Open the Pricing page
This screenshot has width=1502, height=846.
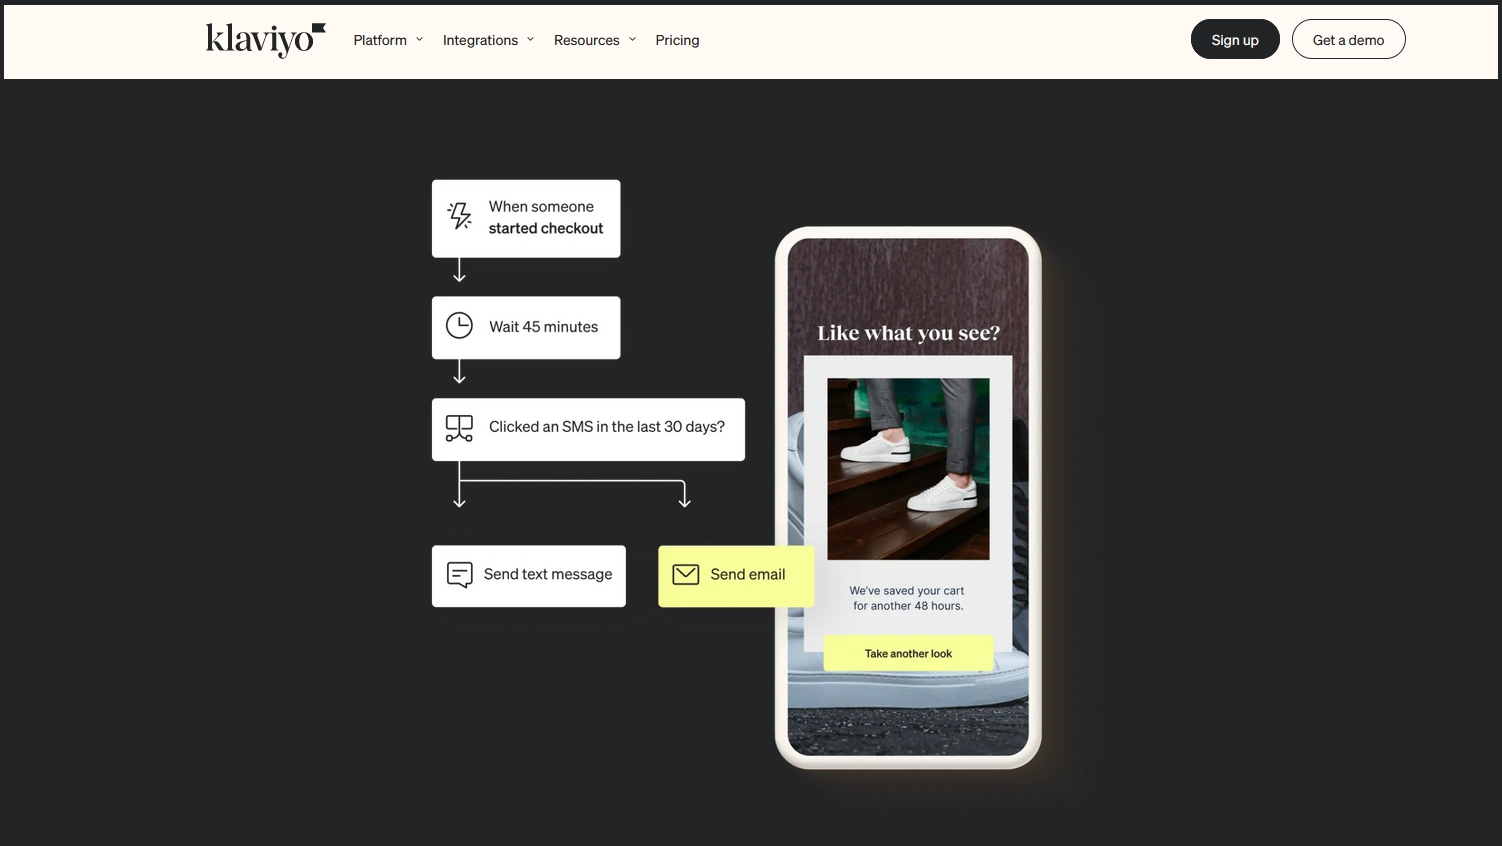pyautogui.click(x=677, y=40)
